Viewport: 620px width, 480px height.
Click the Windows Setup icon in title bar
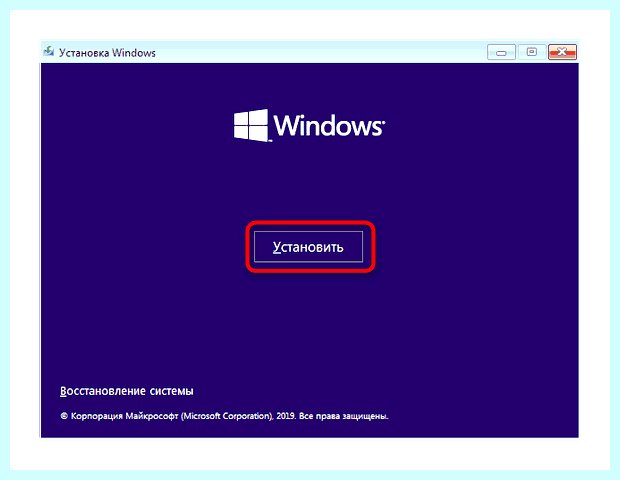tap(49, 52)
